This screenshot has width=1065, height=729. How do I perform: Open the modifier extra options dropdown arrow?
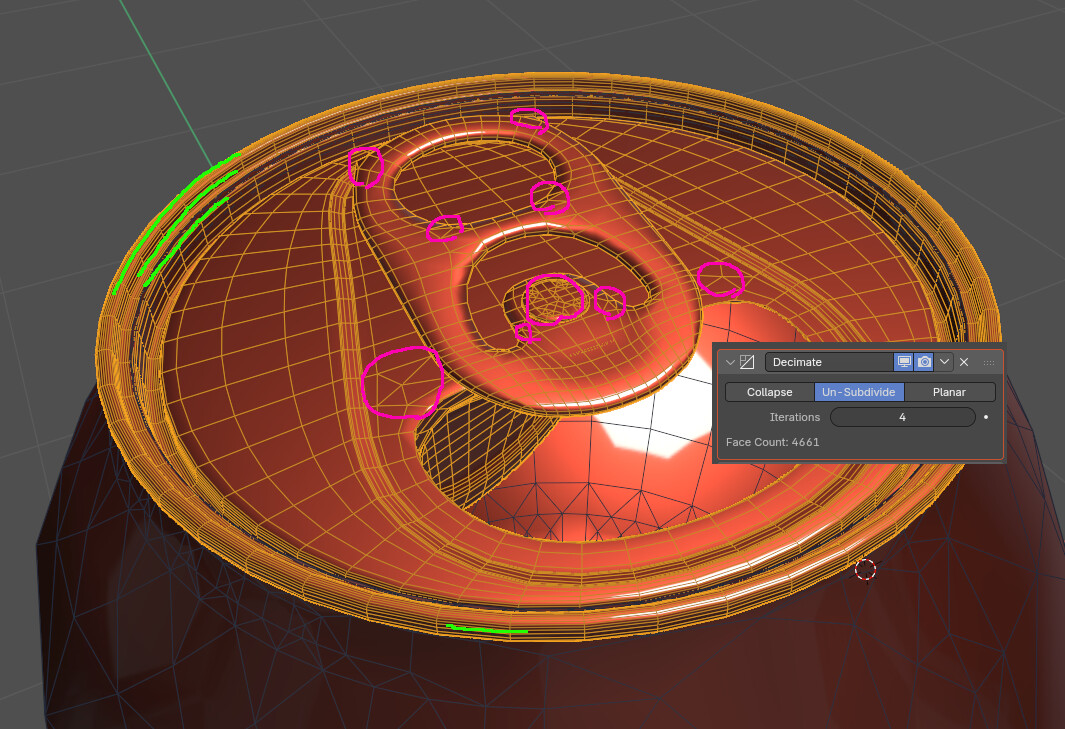944,362
